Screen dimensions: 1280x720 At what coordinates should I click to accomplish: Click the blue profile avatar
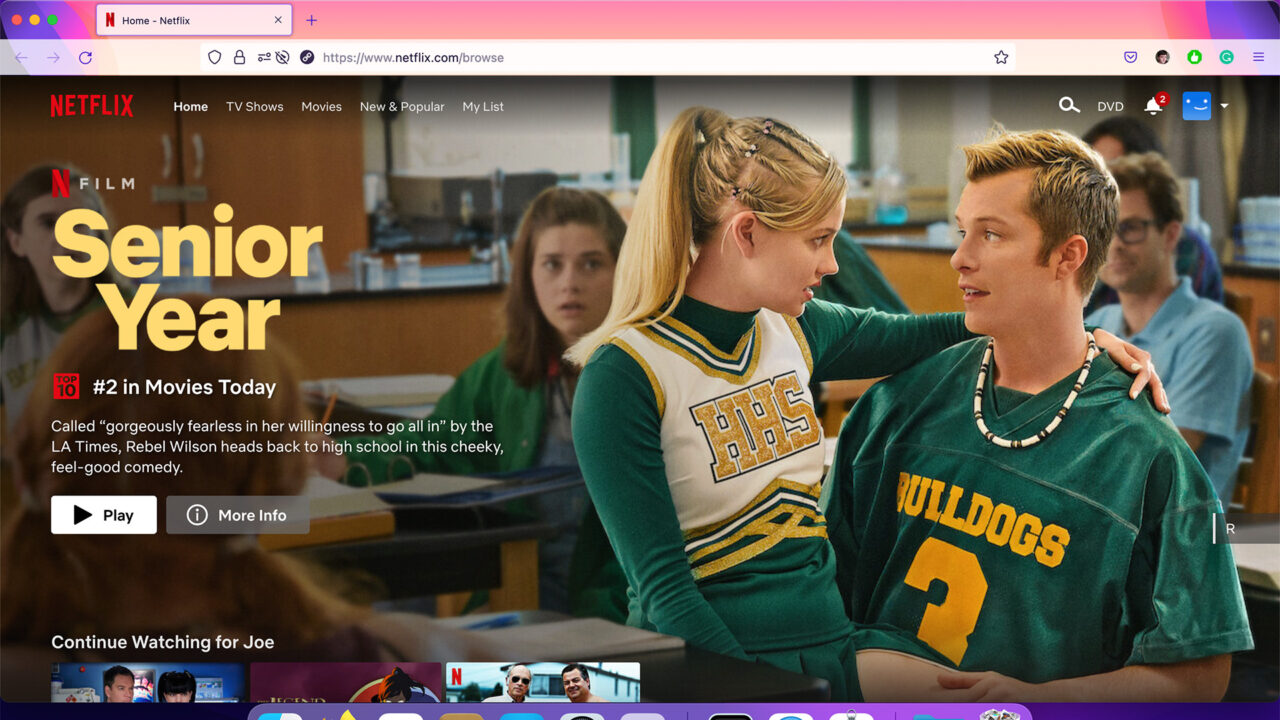pyautogui.click(x=1196, y=106)
